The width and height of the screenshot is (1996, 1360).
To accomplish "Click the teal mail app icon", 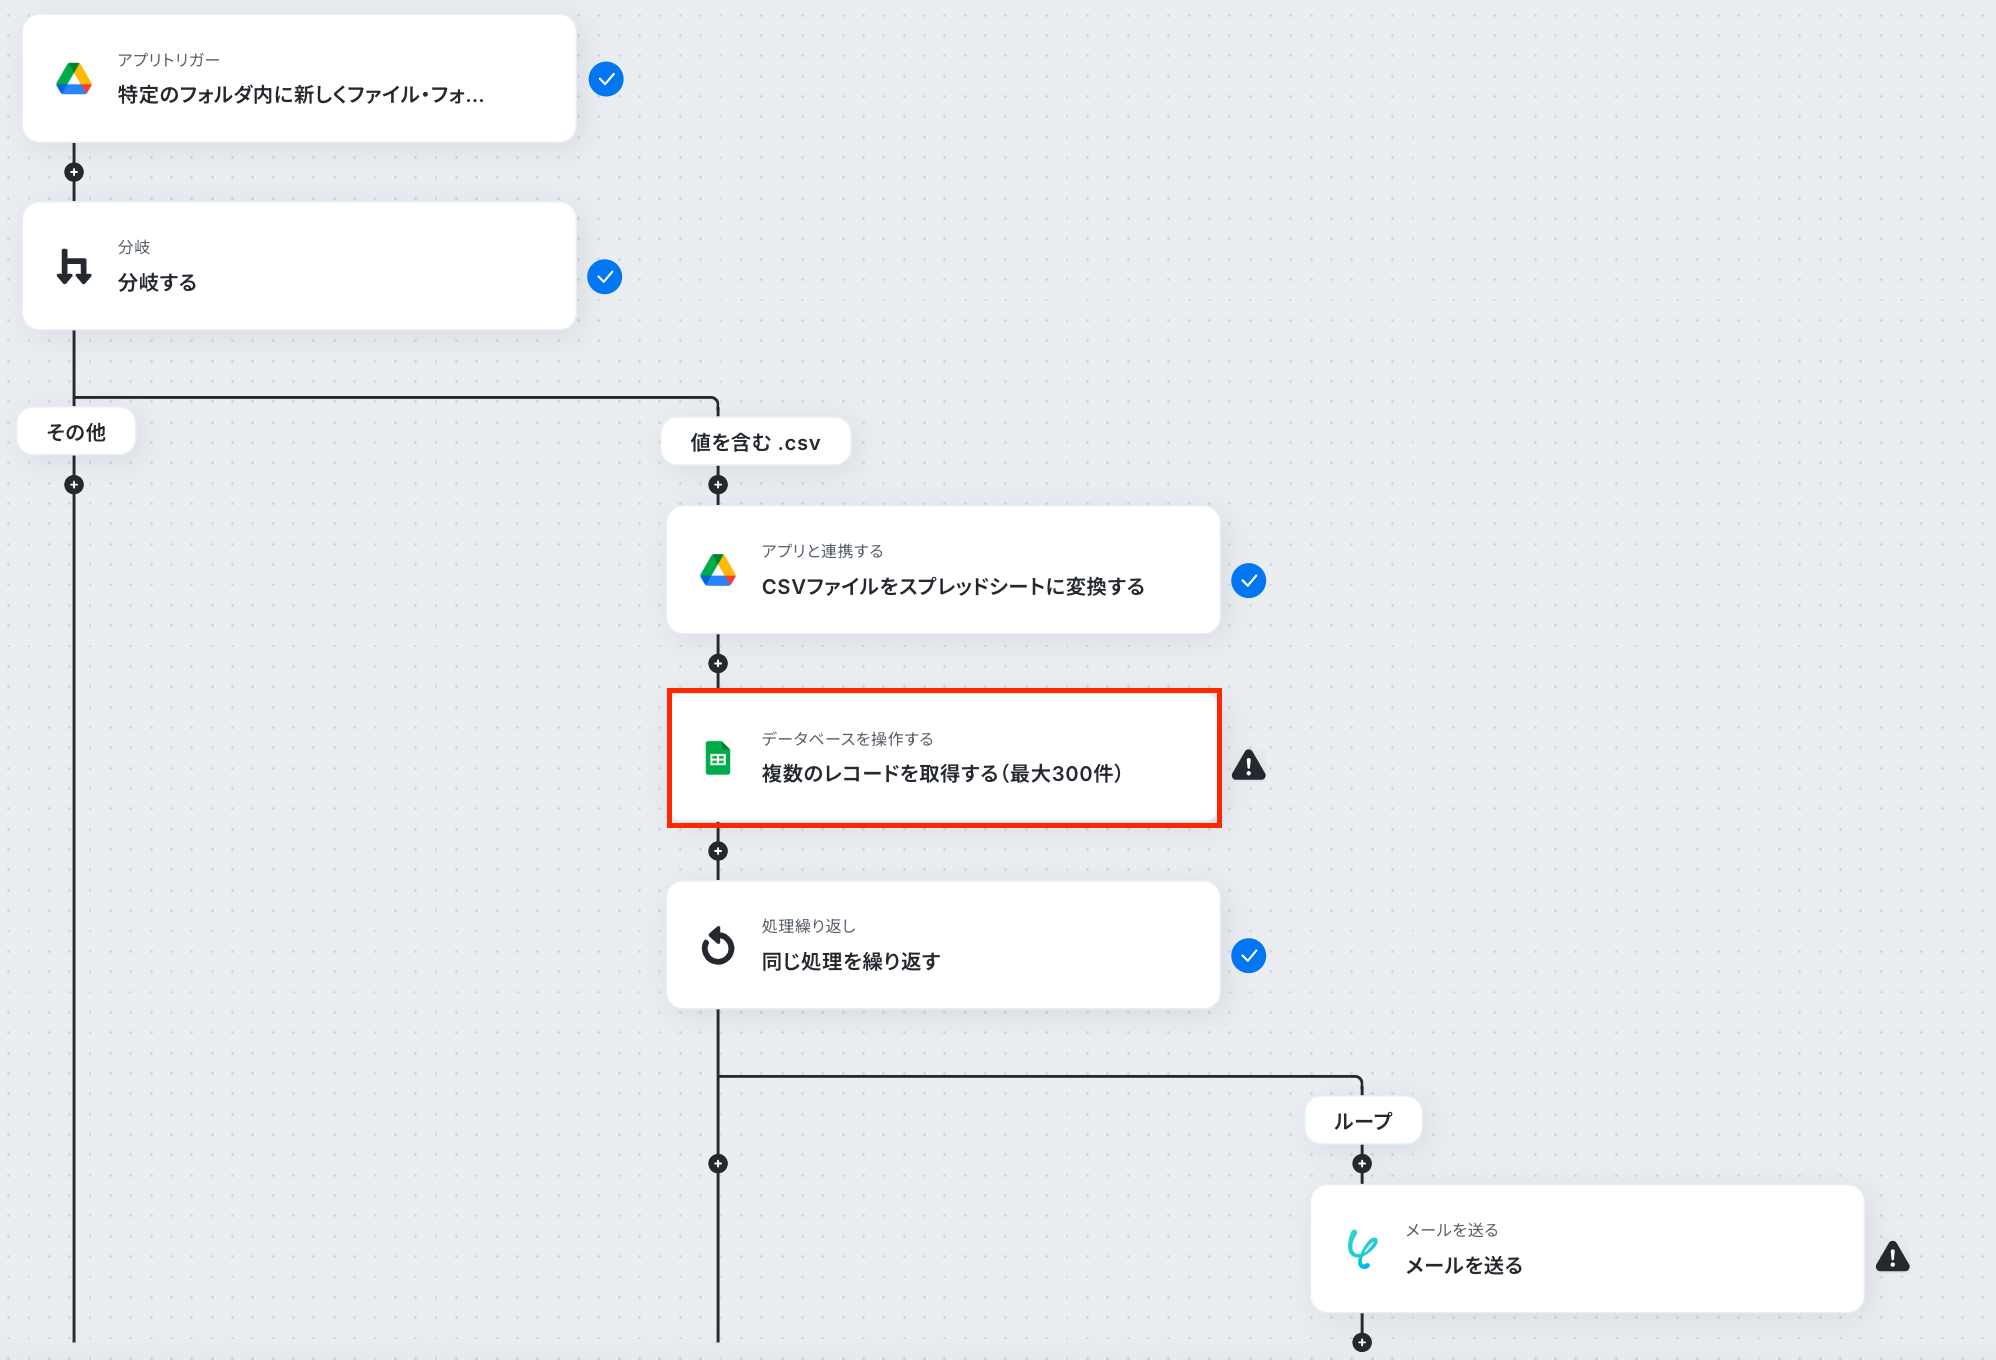I will click(1362, 1248).
